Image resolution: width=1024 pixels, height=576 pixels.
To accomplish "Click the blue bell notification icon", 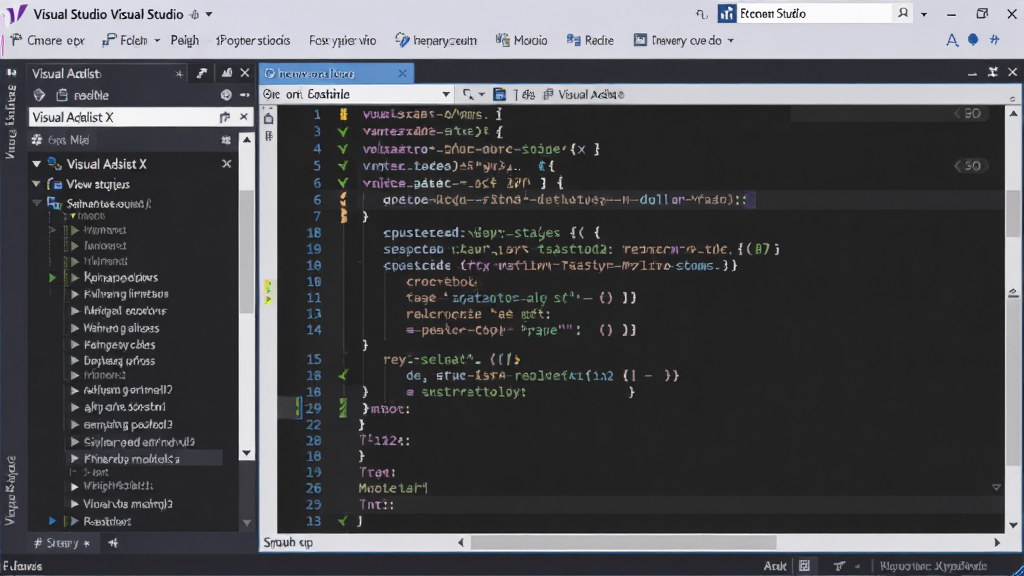I will pos(973,40).
